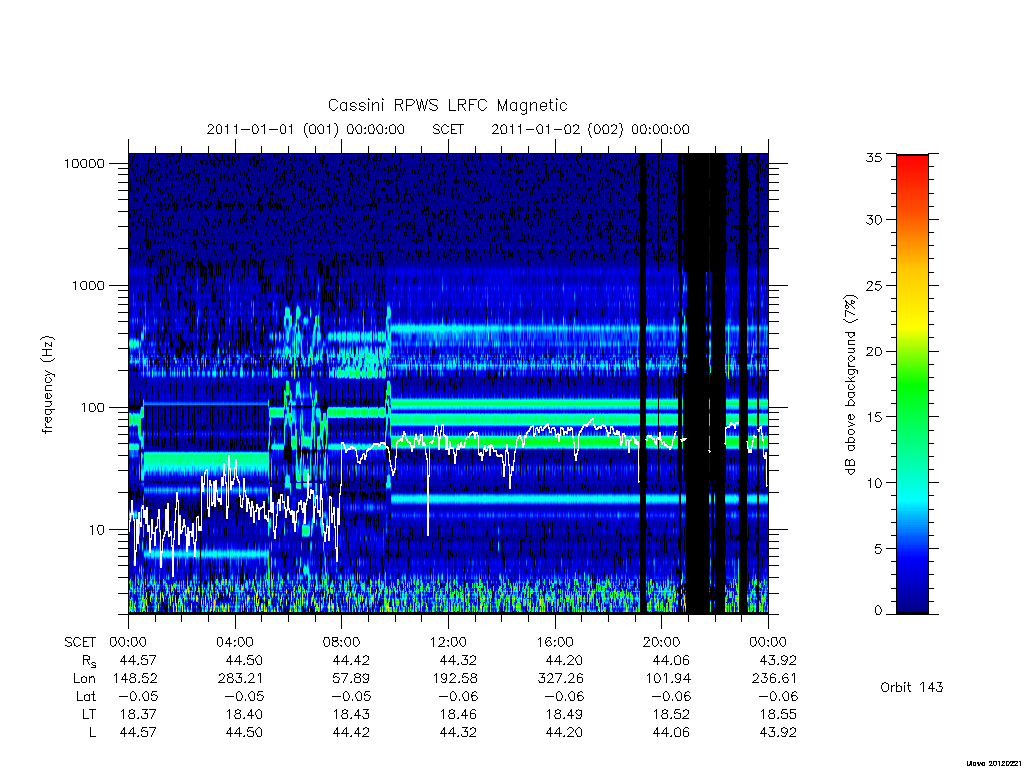Screen dimensions: 1024x768
Task: Click the 5 label on color scale
Action: pos(878,549)
